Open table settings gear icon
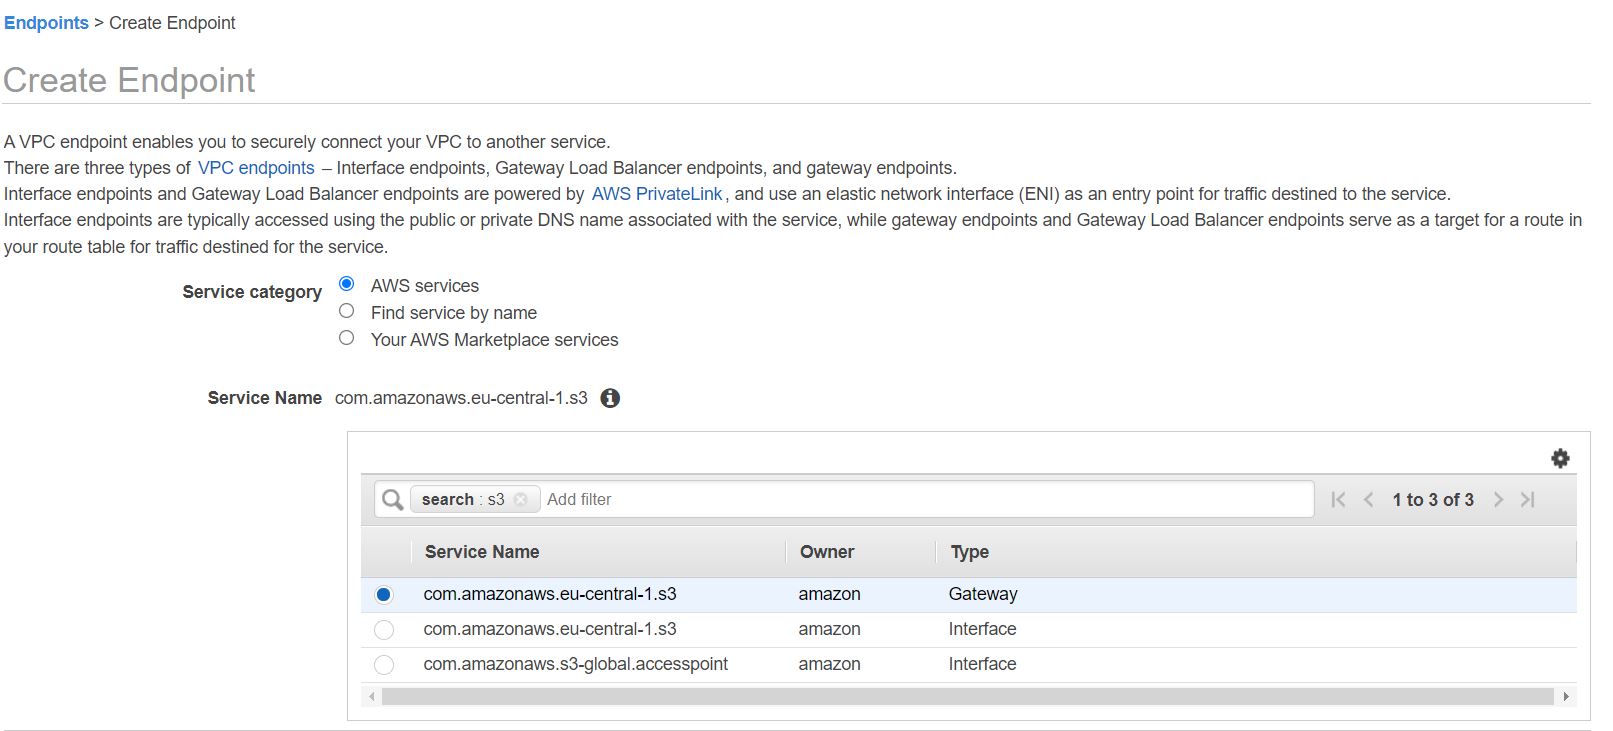The width and height of the screenshot is (1613, 731). point(1560,458)
